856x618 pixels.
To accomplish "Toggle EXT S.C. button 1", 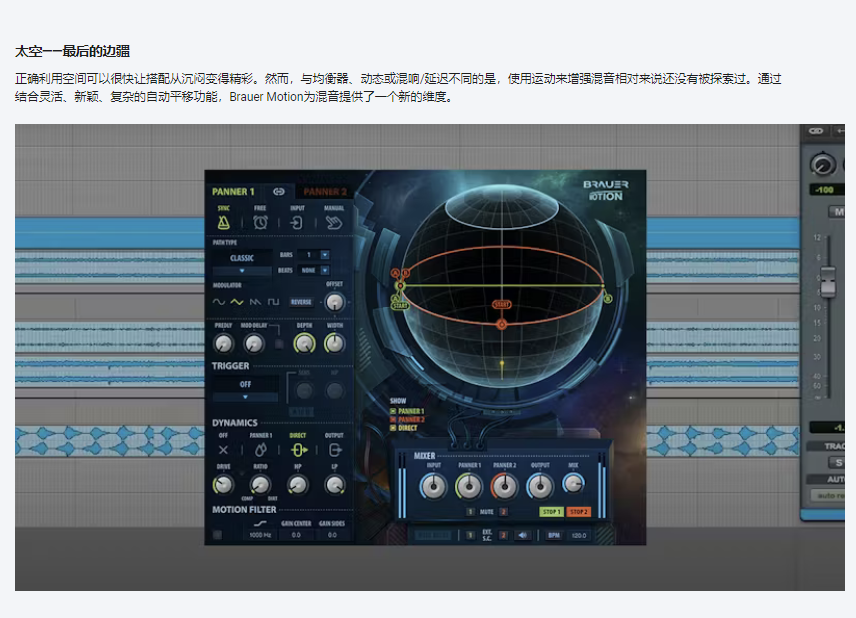I will [470, 535].
